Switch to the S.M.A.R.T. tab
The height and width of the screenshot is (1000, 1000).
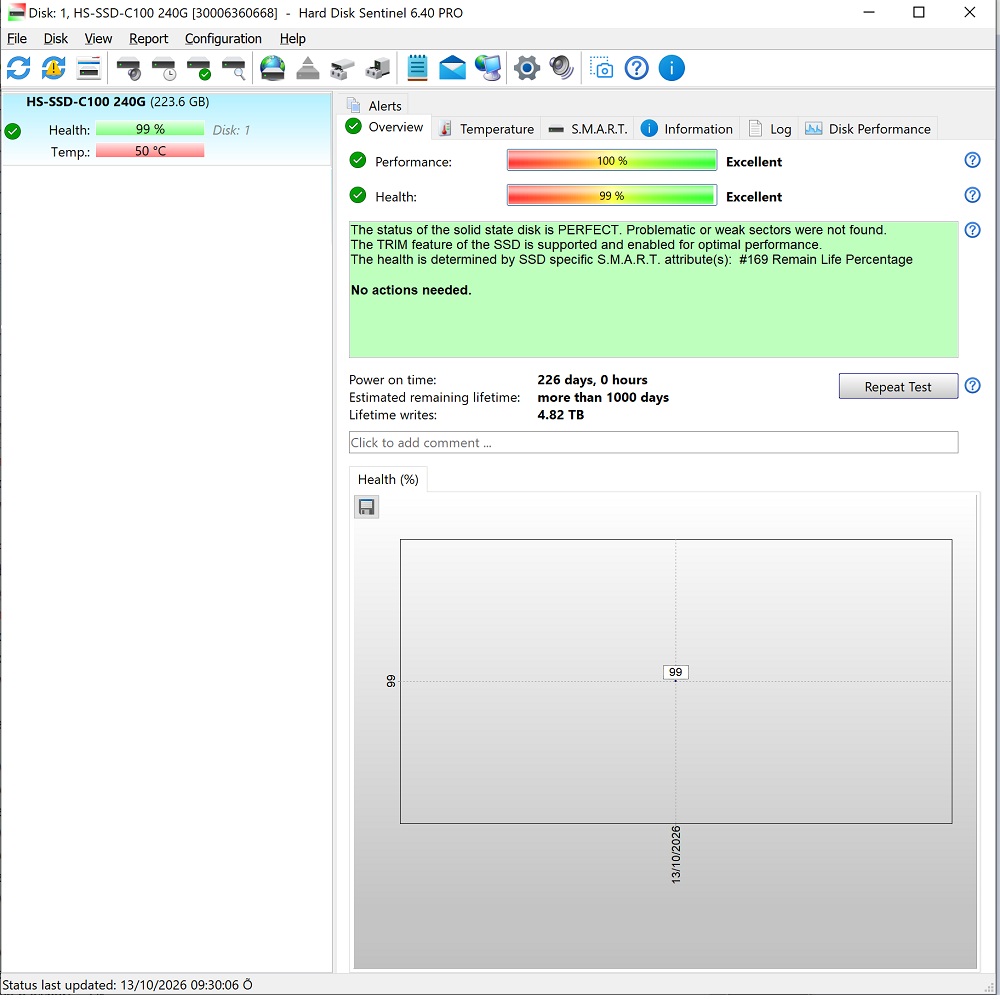click(x=587, y=129)
